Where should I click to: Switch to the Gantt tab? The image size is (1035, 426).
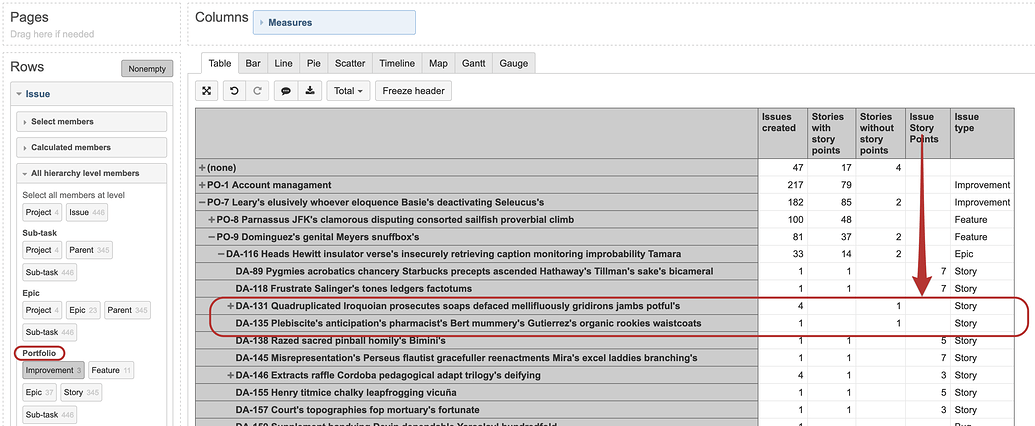pyautogui.click(x=473, y=63)
